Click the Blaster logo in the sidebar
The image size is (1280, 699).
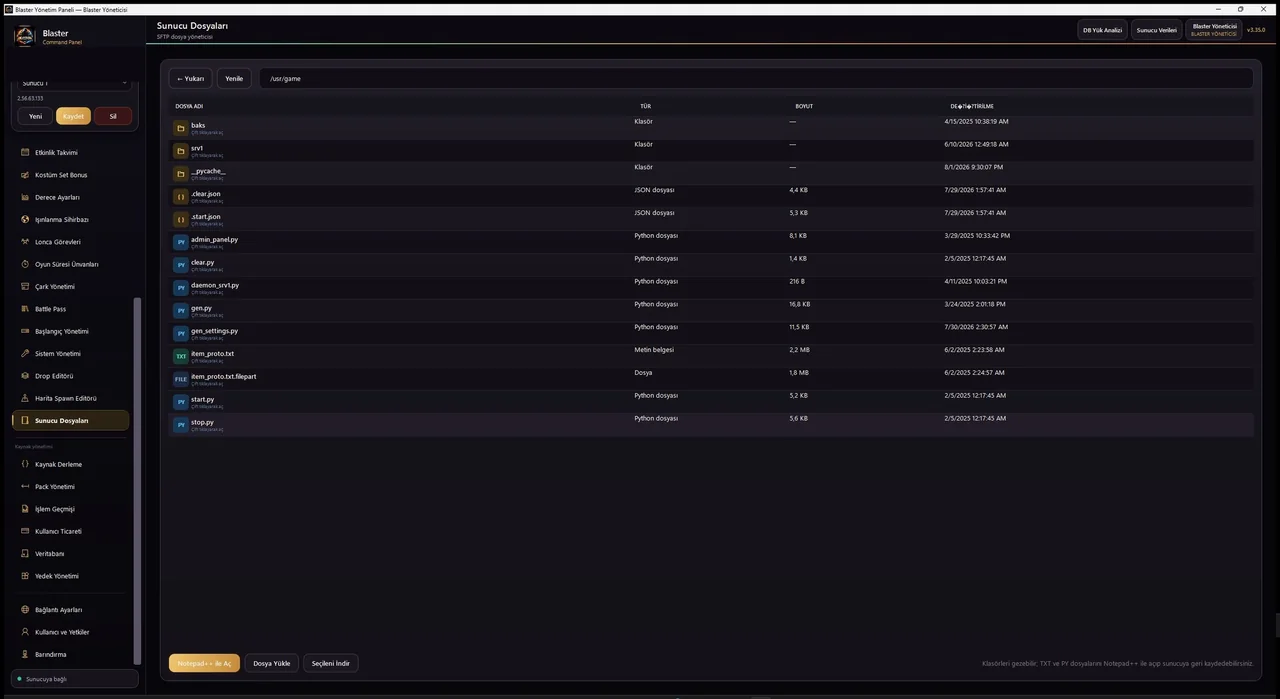tap(24, 37)
